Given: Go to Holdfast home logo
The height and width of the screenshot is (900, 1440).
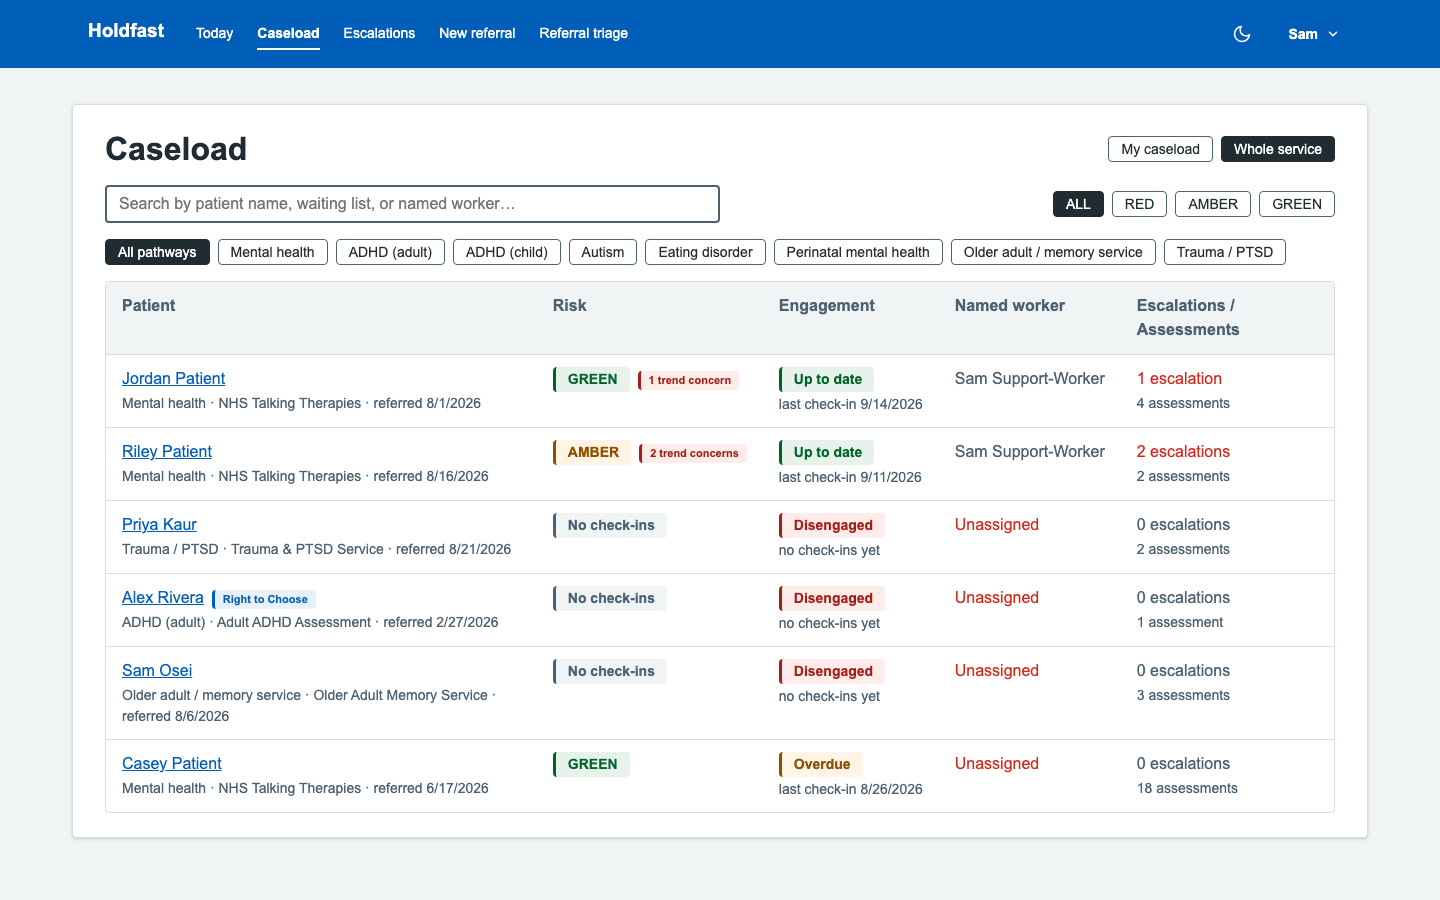Looking at the screenshot, I should click(126, 31).
